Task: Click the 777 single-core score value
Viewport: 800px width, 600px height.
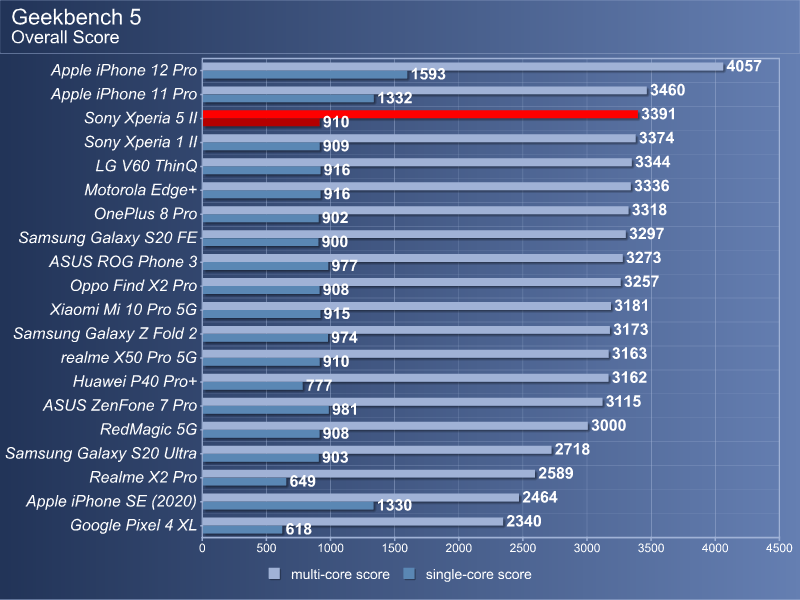Action: point(319,386)
